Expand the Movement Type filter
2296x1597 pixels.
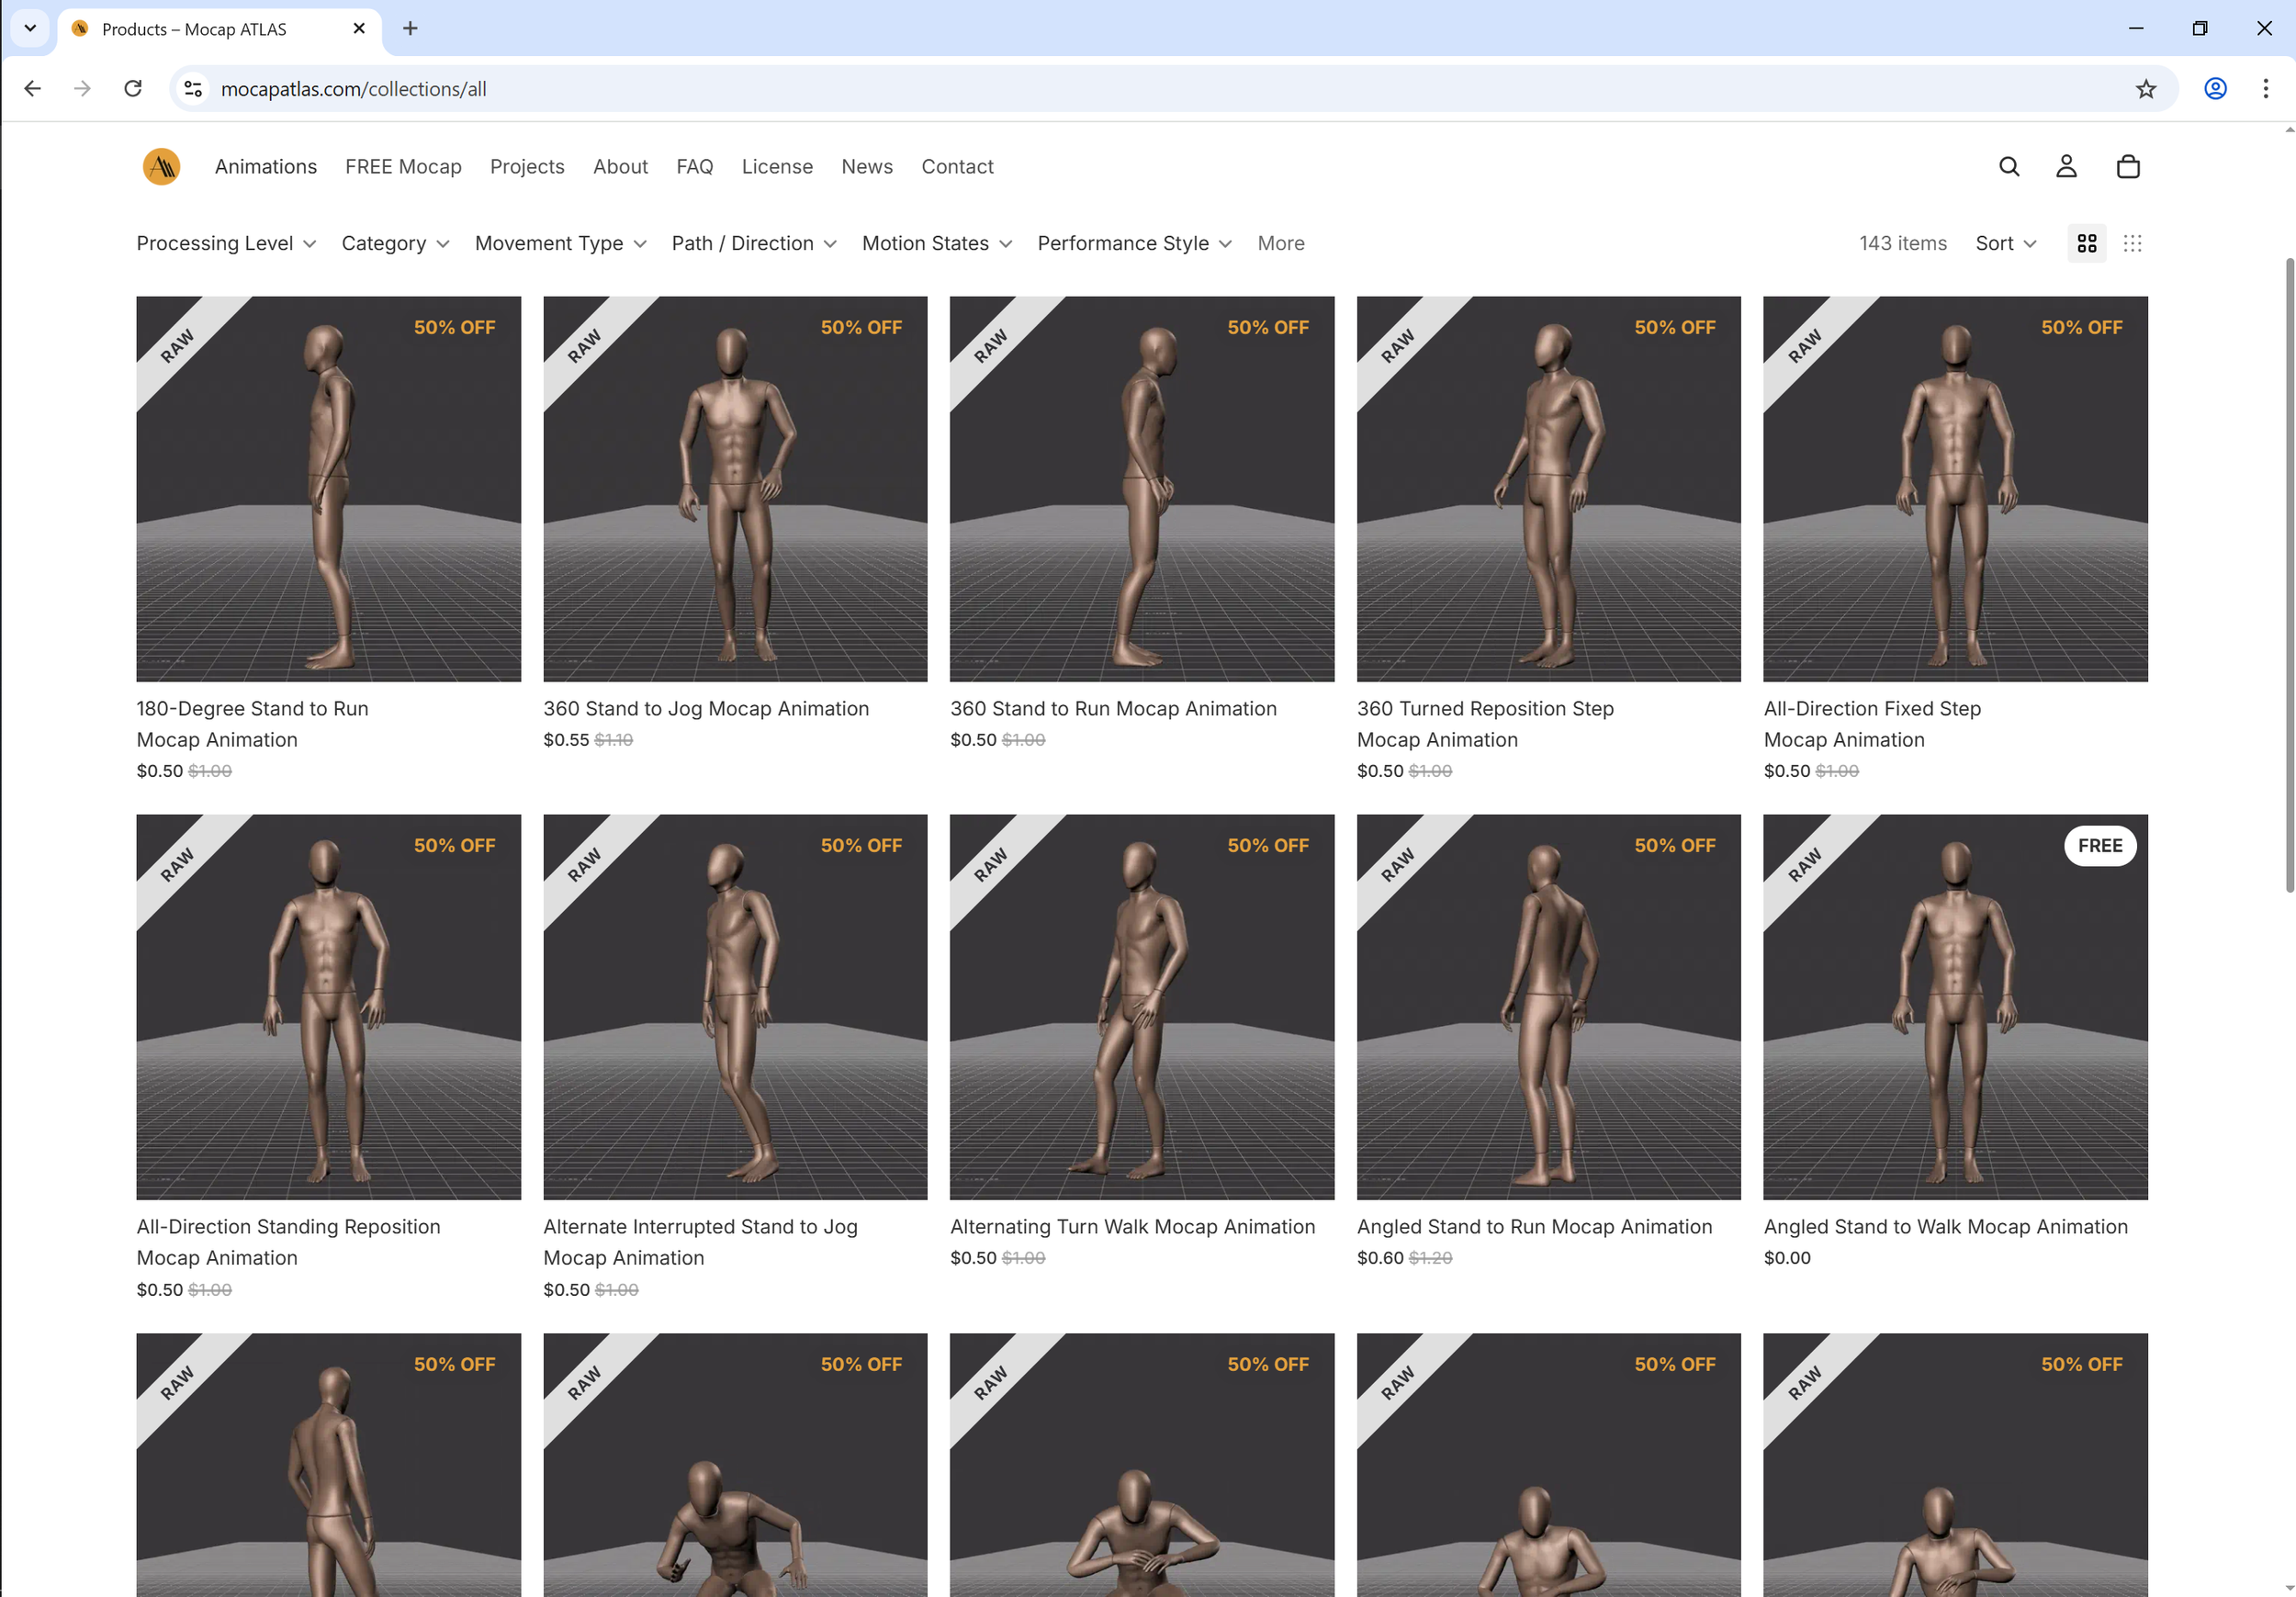(560, 243)
